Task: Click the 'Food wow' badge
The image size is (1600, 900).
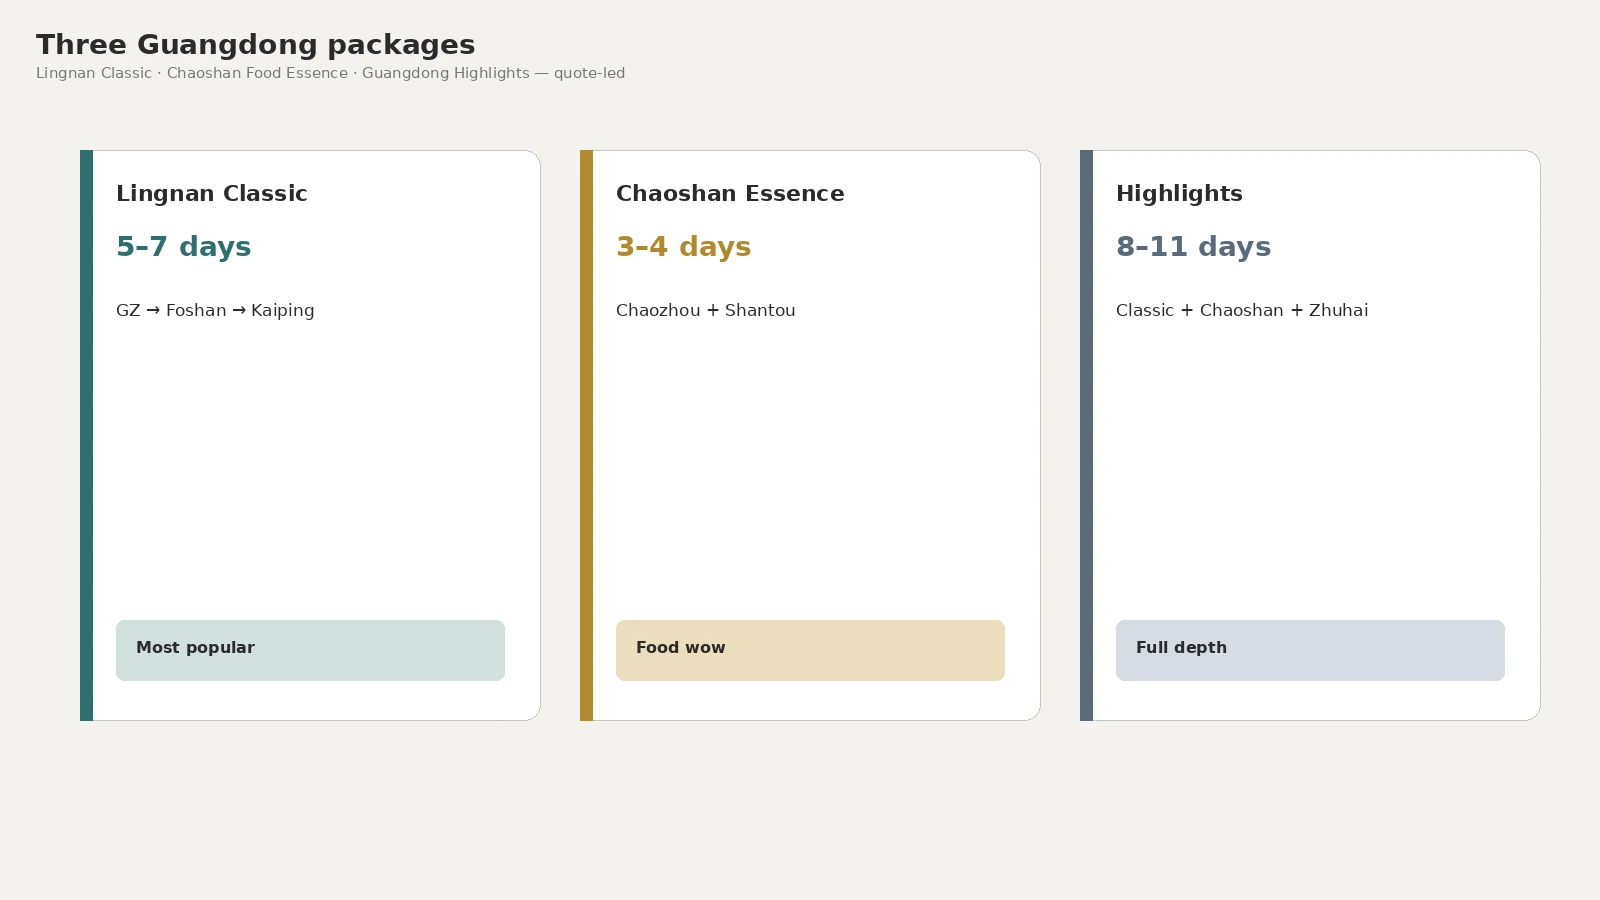Action: click(x=810, y=650)
